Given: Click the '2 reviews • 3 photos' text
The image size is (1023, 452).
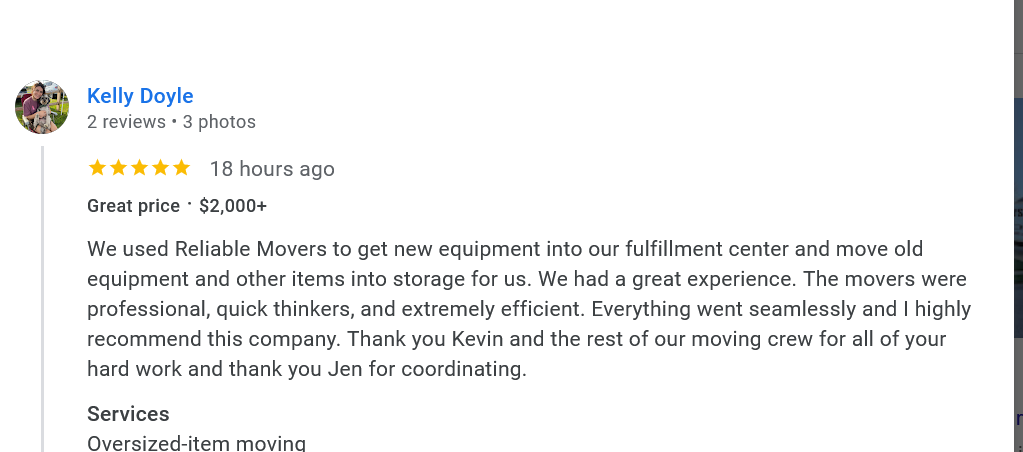Looking at the screenshot, I should click(171, 122).
